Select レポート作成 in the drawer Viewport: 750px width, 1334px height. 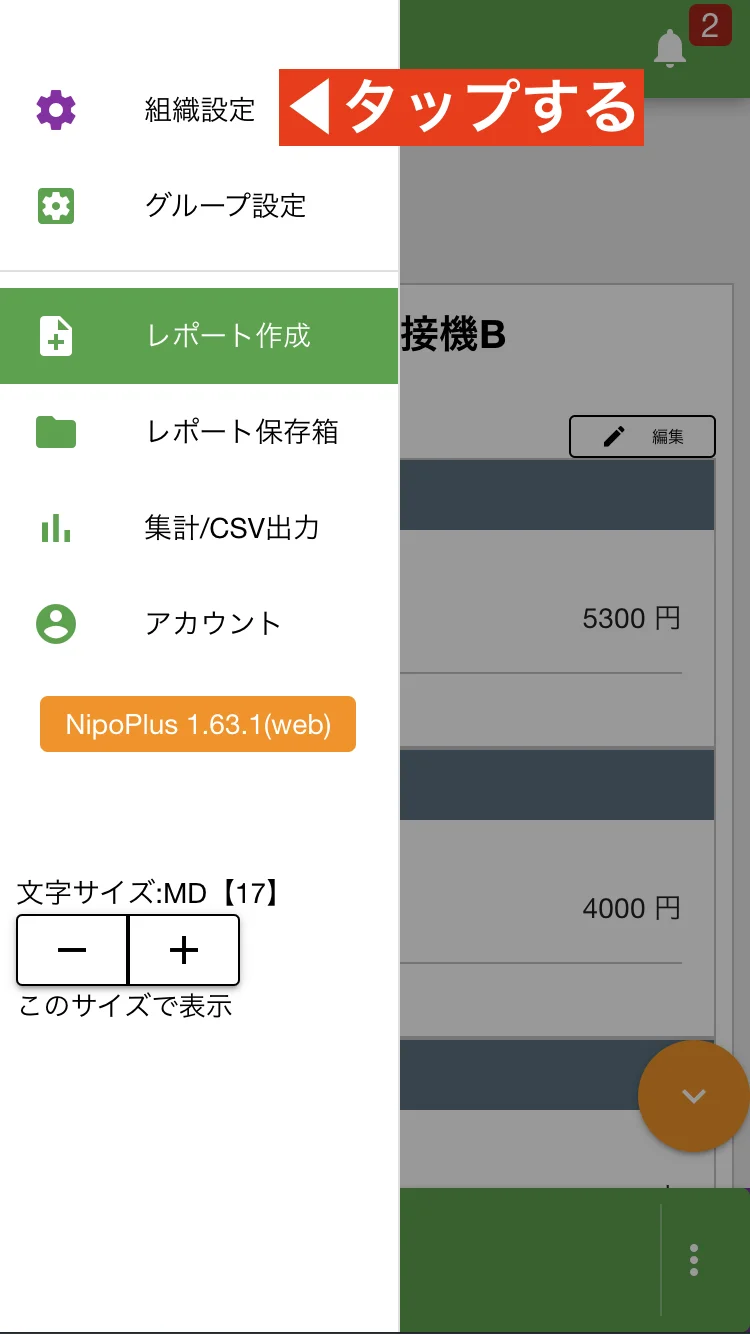[x=229, y=336]
